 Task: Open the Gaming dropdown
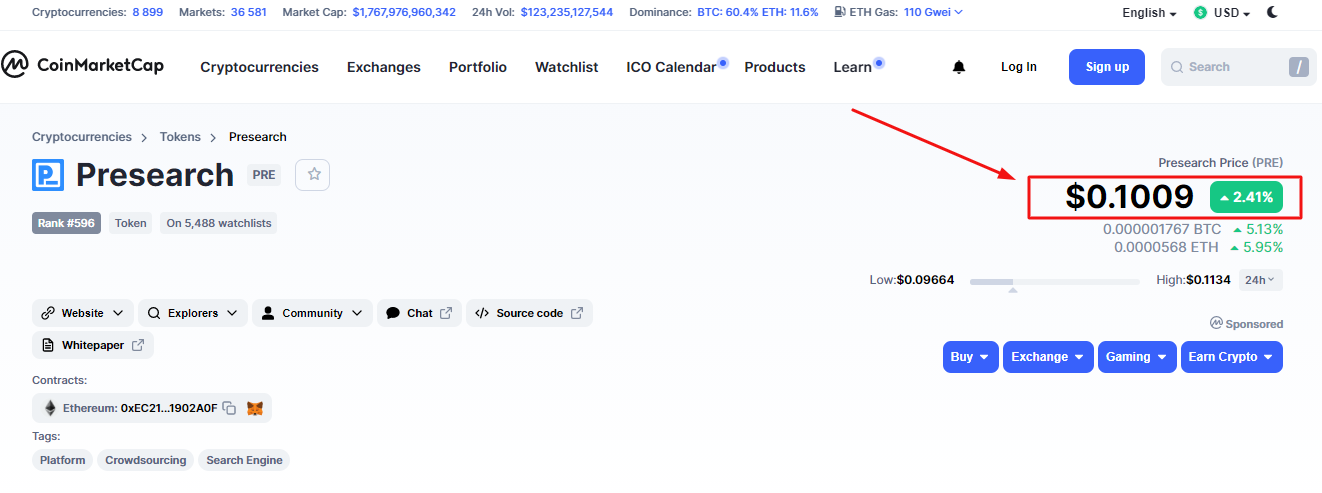pyautogui.click(x=1137, y=357)
